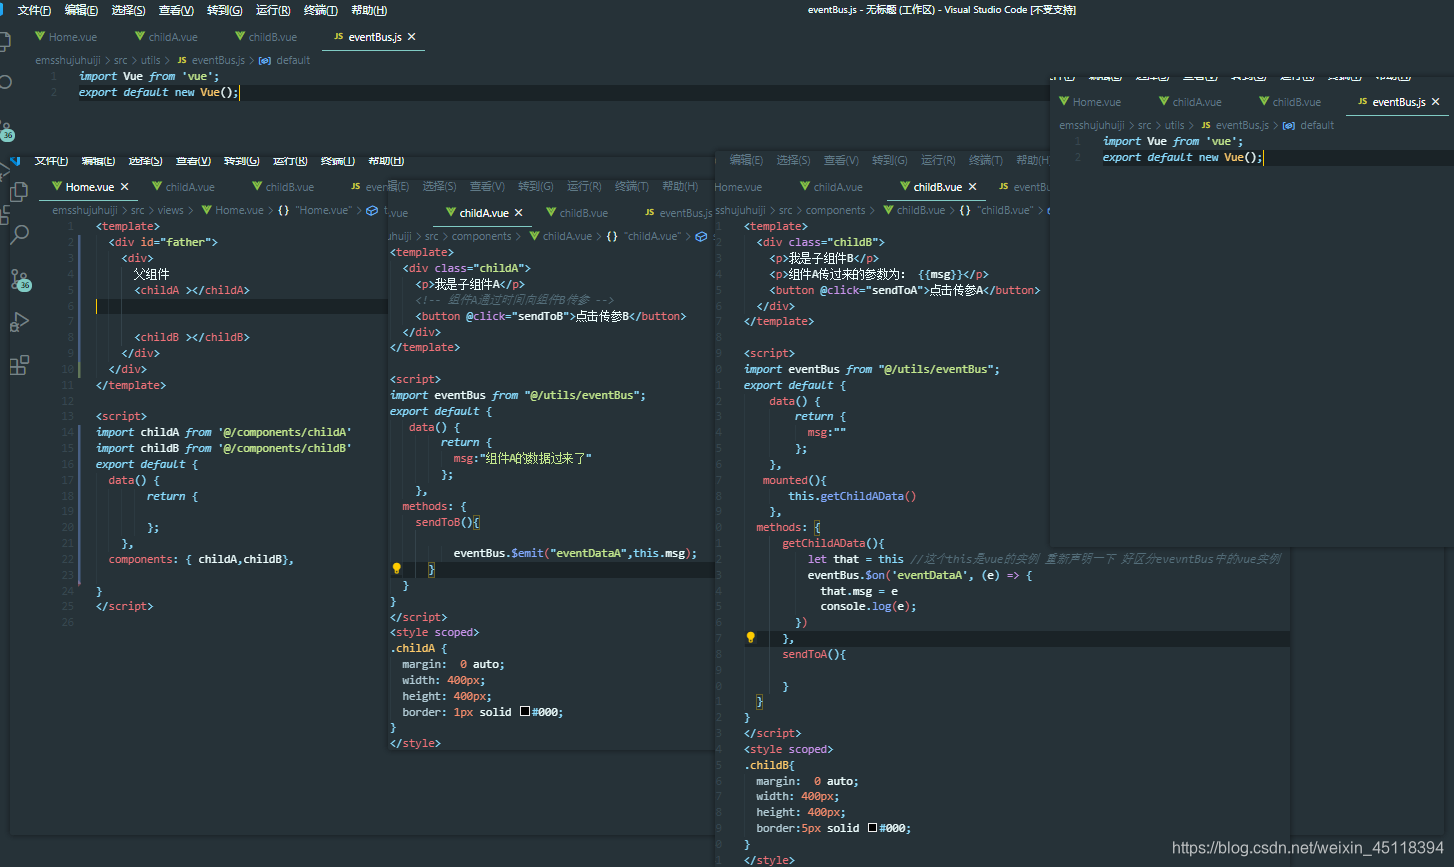Click '@/components/childA' import path in Home.vue
Screen dimensions: 1454x867
tap(284, 432)
